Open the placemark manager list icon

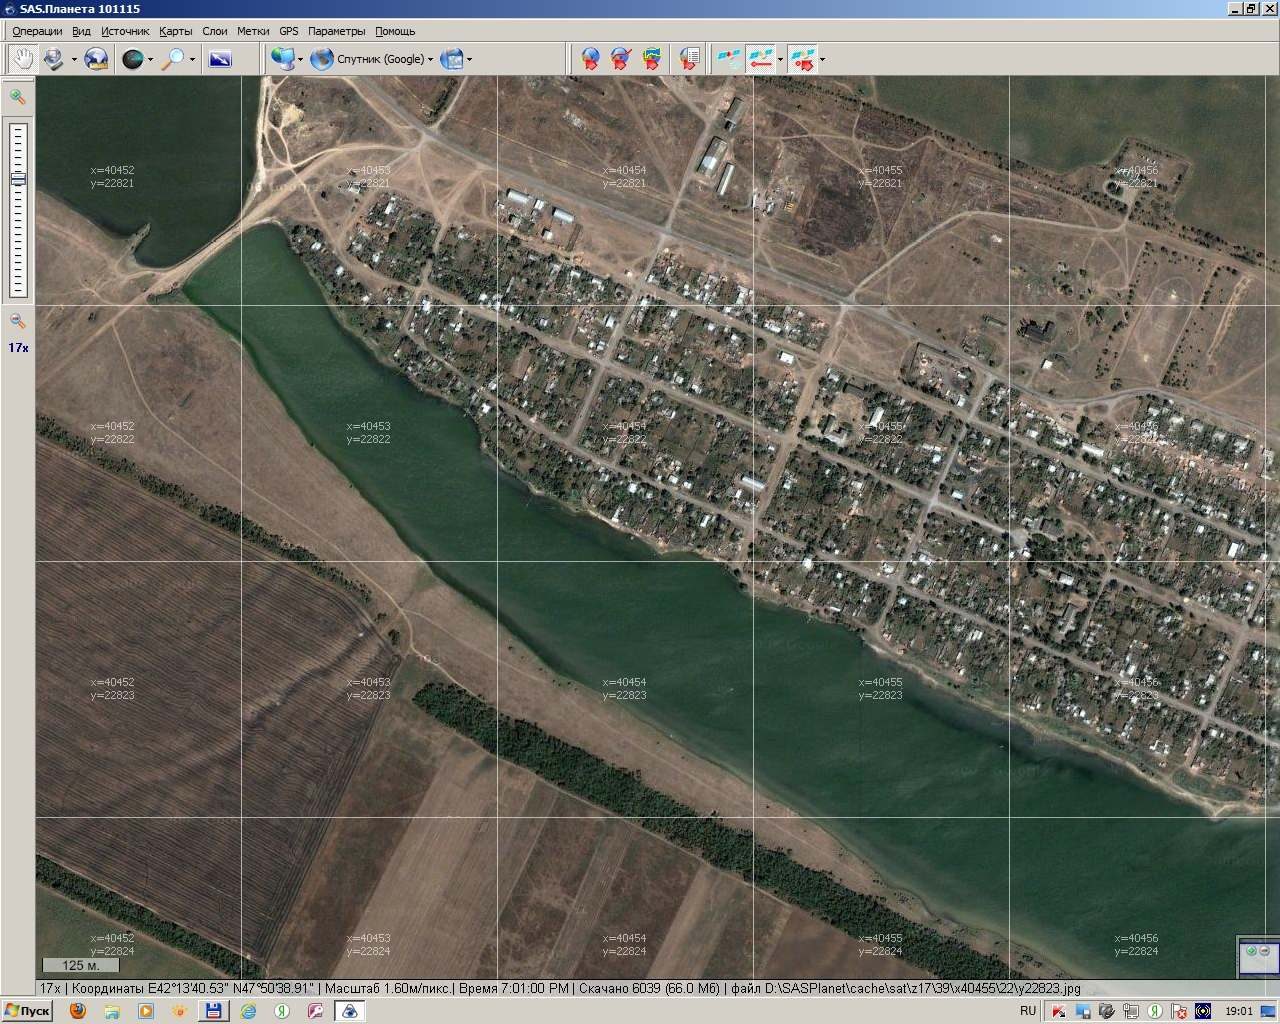tap(689, 59)
